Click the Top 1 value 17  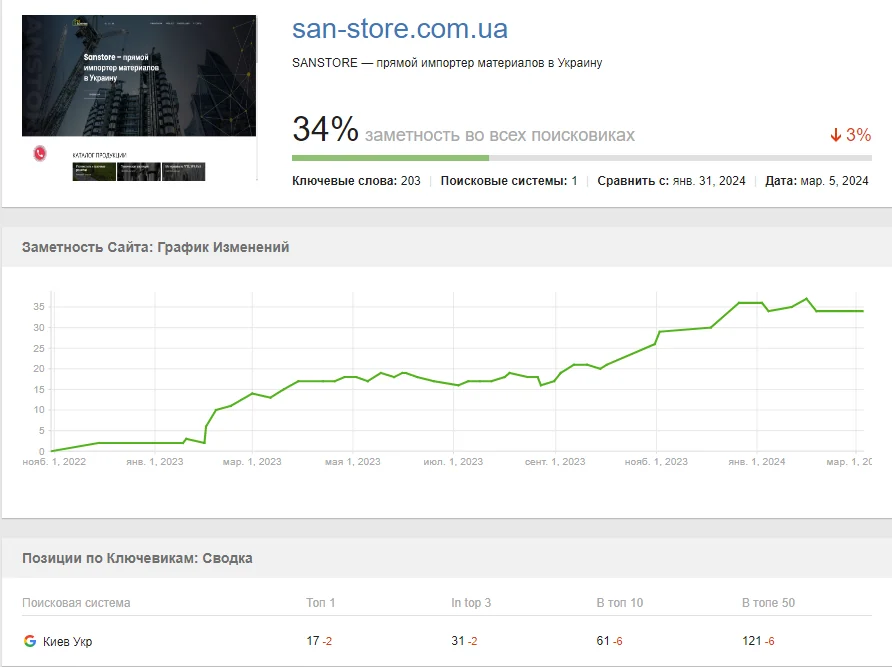pos(313,641)
